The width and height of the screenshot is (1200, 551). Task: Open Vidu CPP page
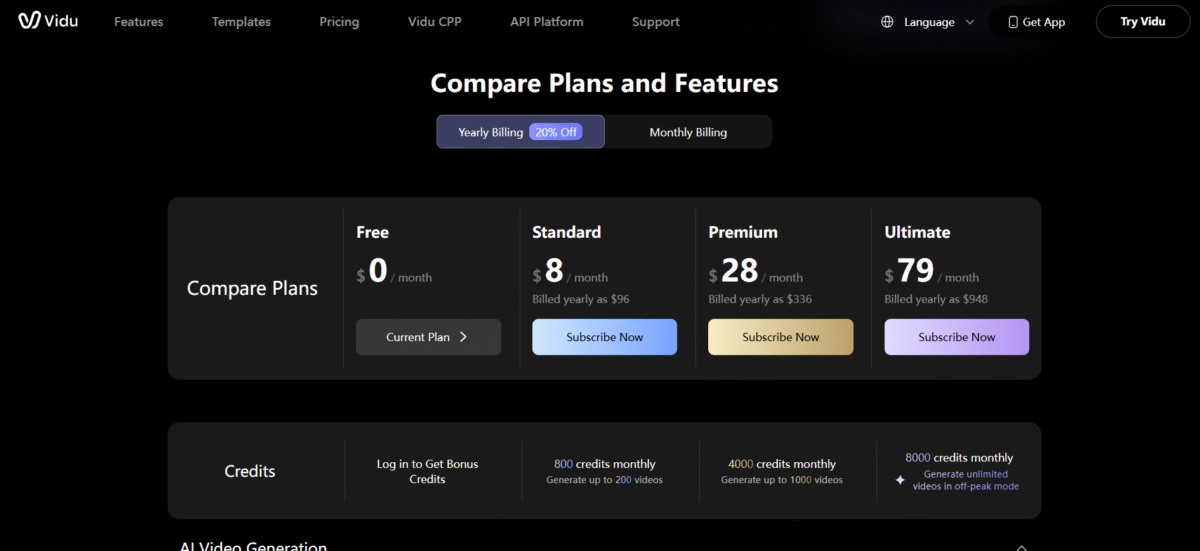435,22
